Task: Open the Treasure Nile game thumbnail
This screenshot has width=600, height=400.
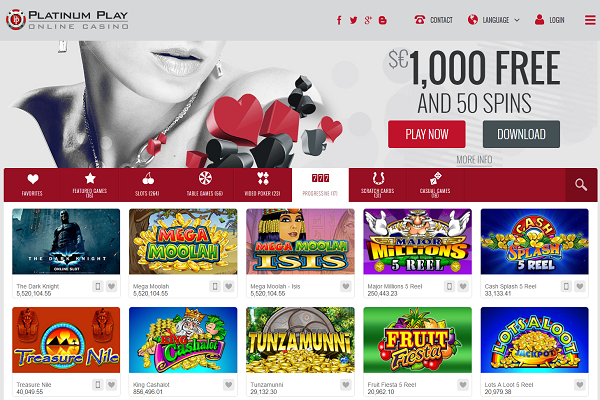Action: [x=66, y=340]
